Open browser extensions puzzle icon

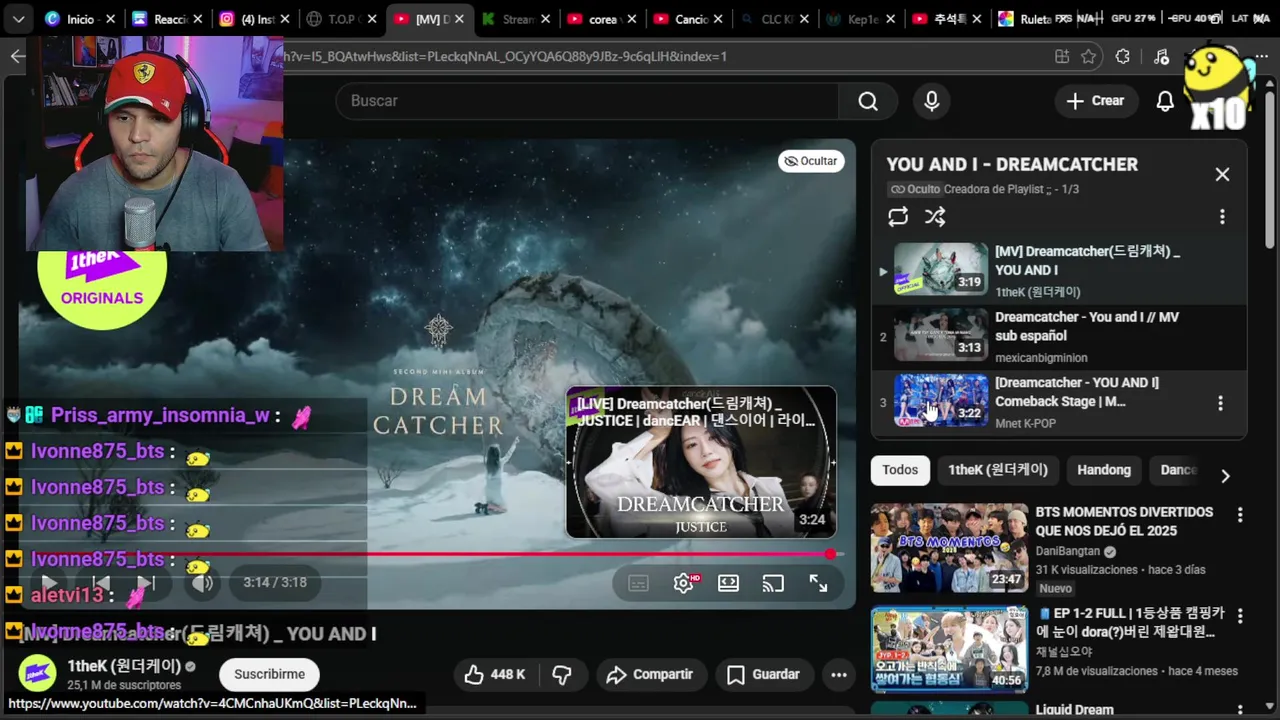click(1123, 57)
